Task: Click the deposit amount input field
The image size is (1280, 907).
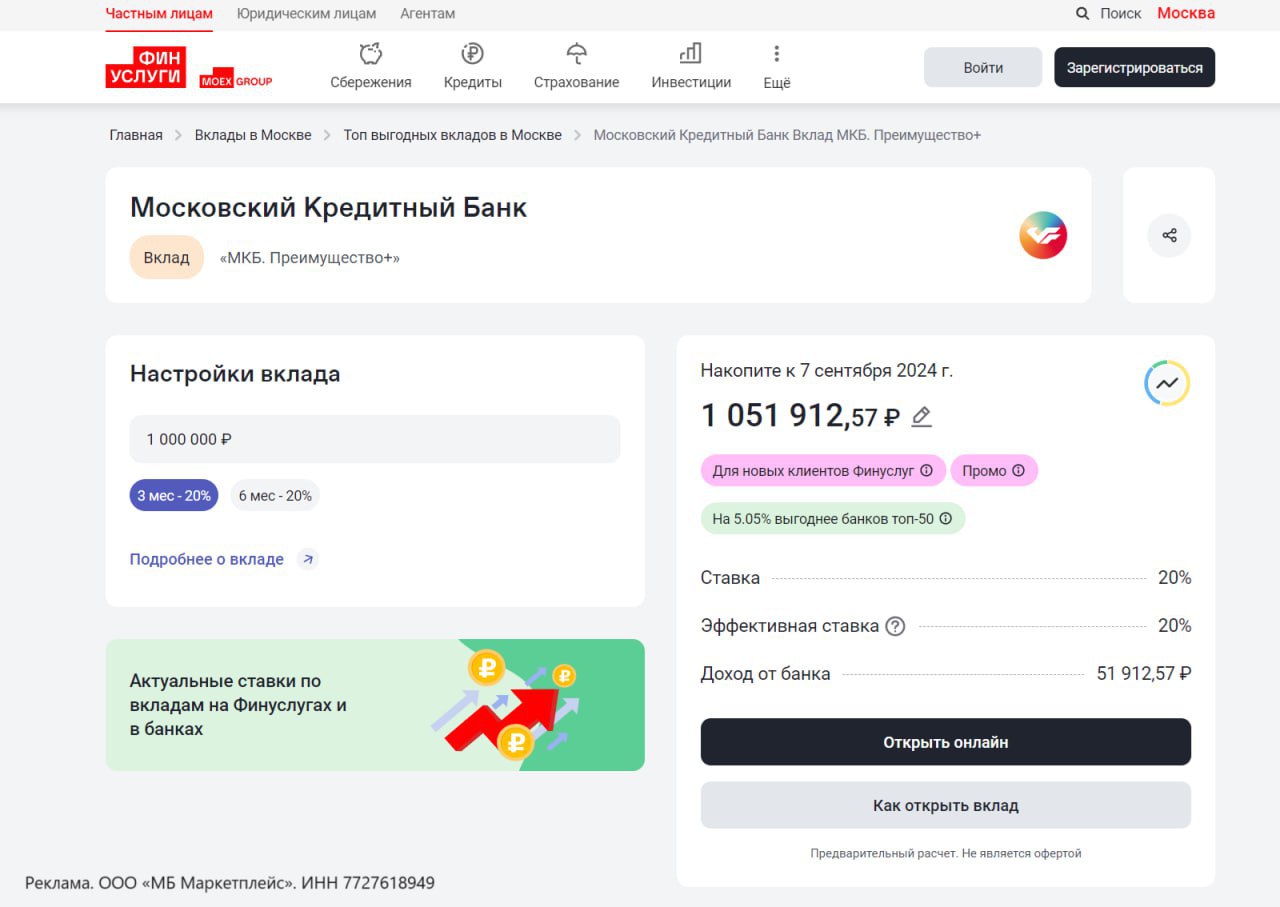Action: pyautogui.click(x=375, y=439)
